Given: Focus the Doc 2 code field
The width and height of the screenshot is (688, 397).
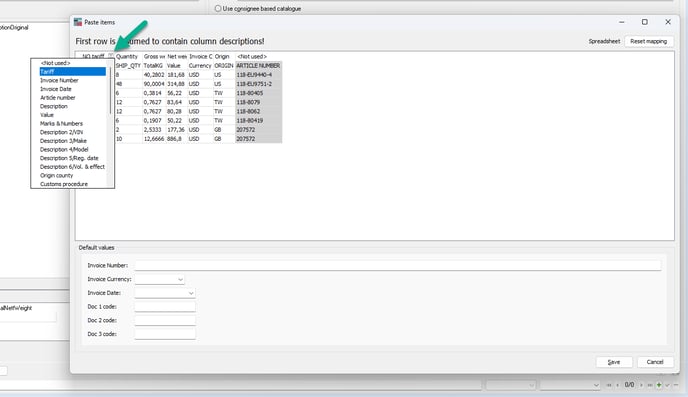Looking at the screenshot, I should (165, 320).
